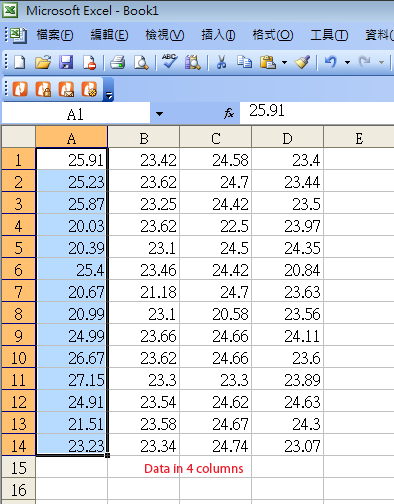The height and width of the screenshot is (504, 394).
Task: Click the Excel workbook icon in menu bar
Action: 18,35
